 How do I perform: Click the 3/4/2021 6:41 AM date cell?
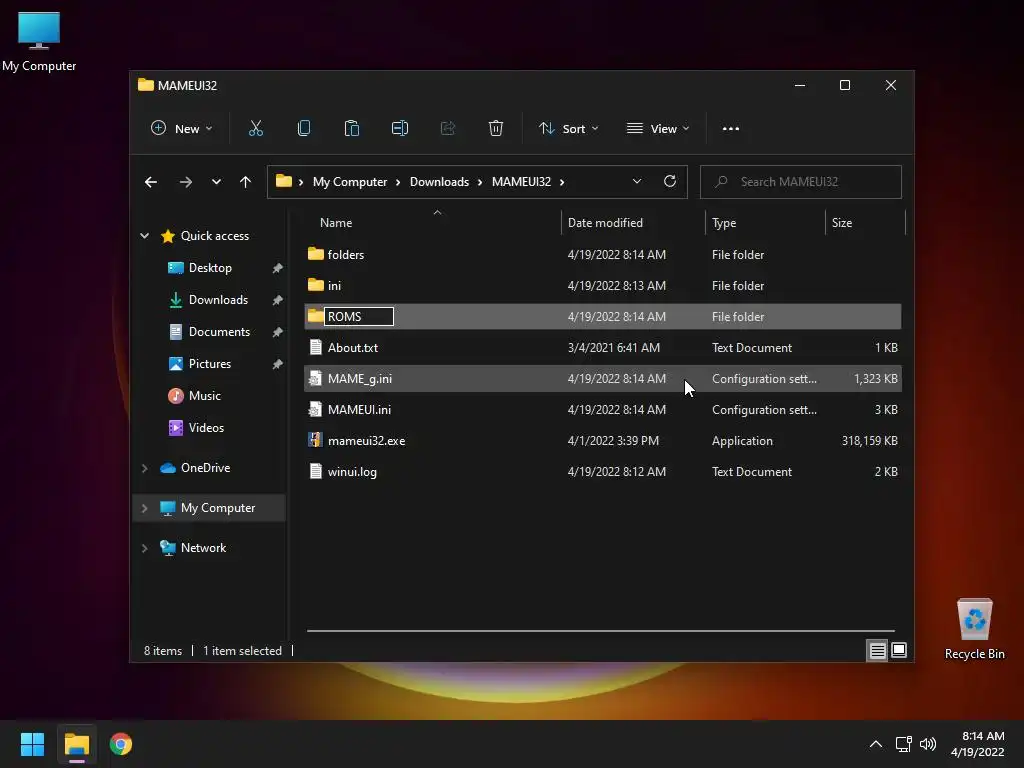(614, 347)
